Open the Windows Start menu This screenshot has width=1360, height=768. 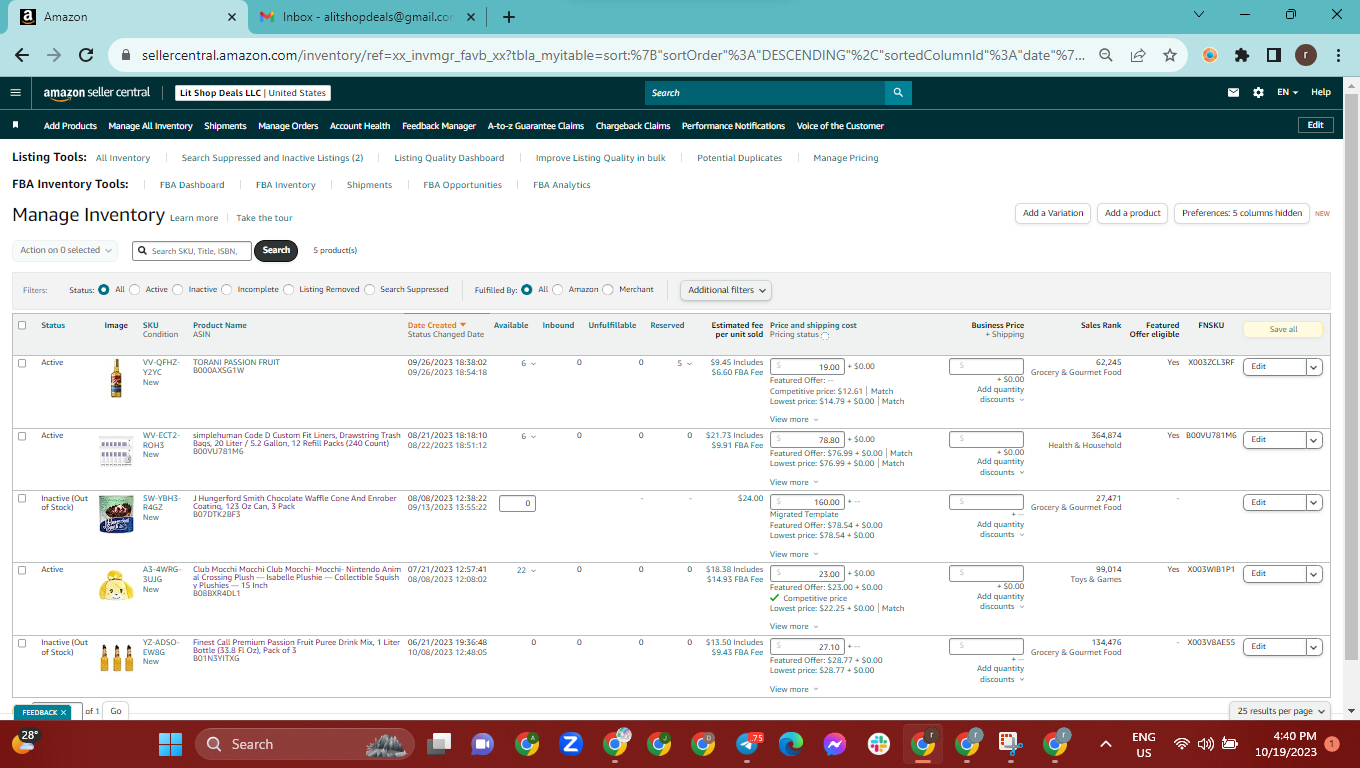[171, 744]
